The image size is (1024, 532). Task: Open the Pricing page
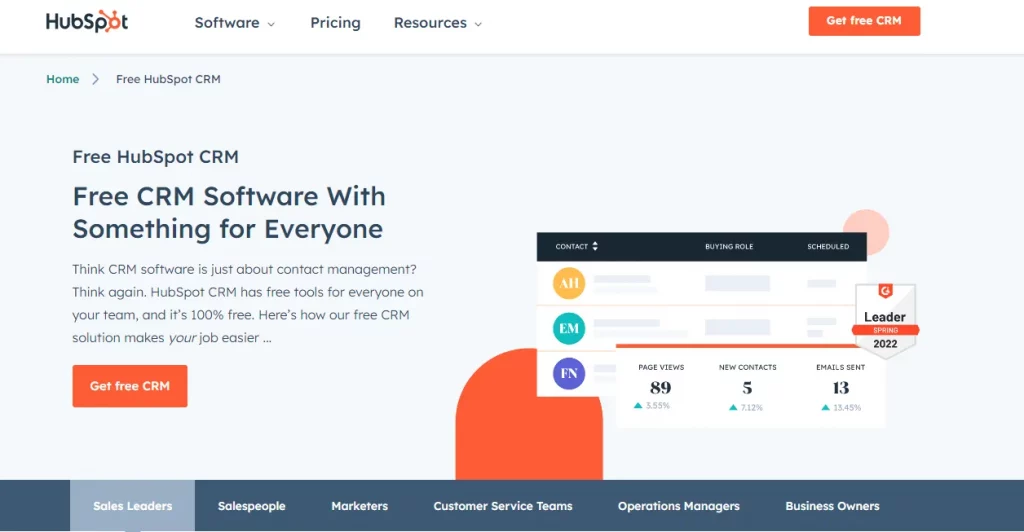[x=335, y=23]
